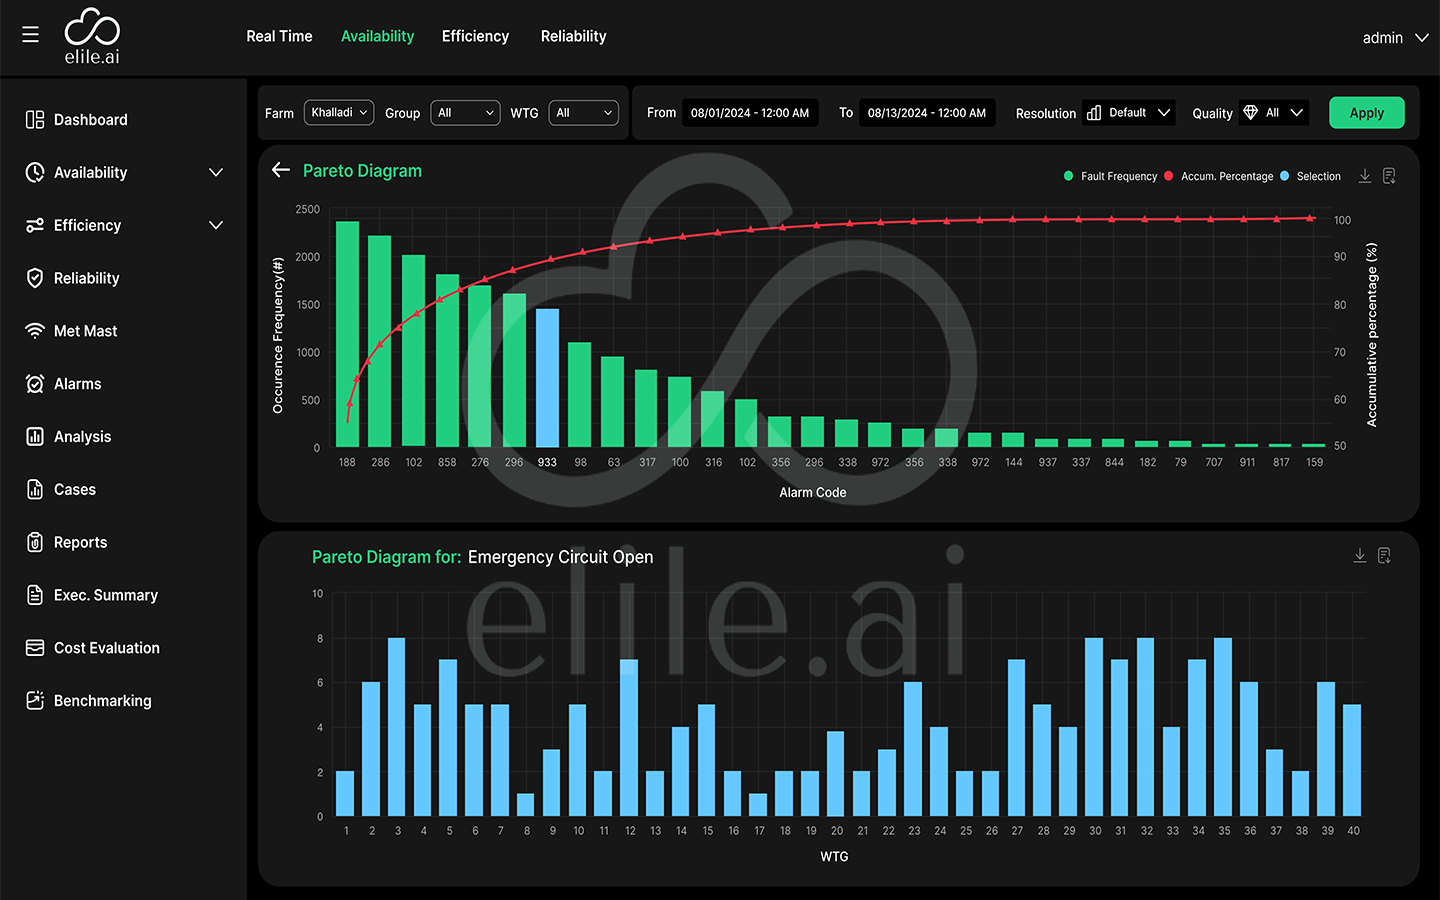Download the top Pareto Diagram chart
The height and width of the screenshot is (900, 1440).
[x=1365, y=176]
